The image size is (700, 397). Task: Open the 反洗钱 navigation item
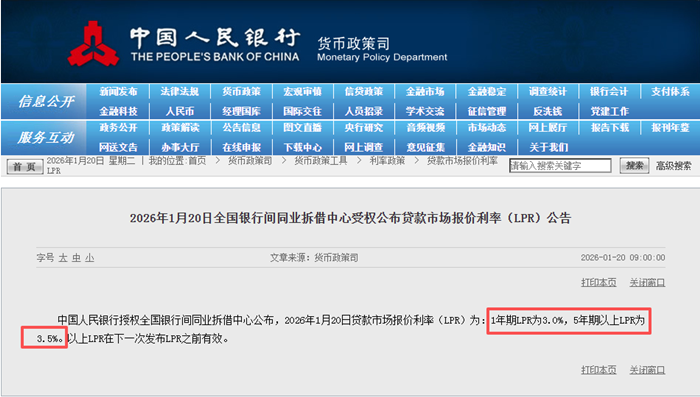click(548, 111)
